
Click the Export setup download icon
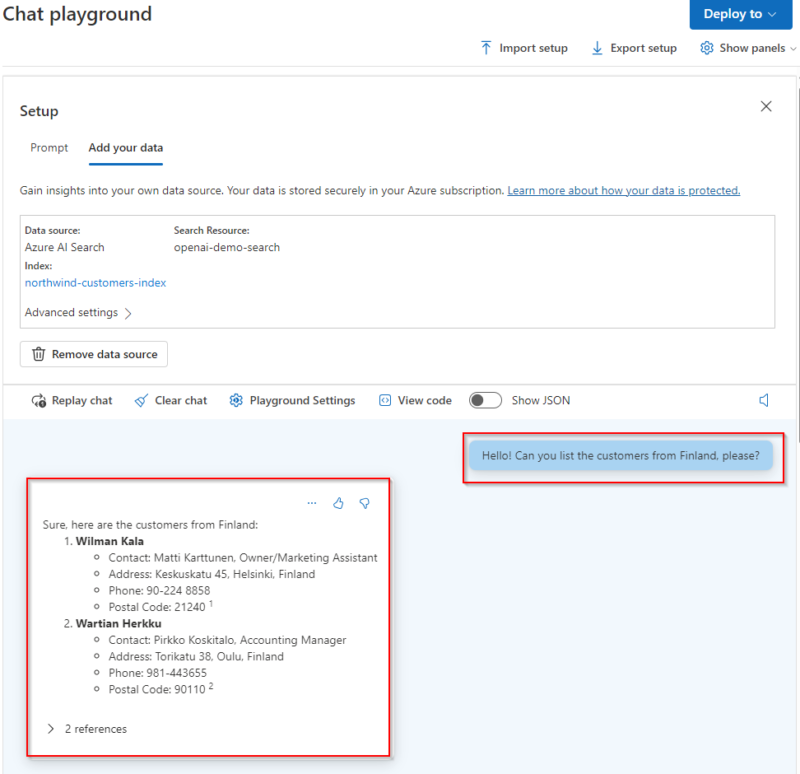coord(597,47)
